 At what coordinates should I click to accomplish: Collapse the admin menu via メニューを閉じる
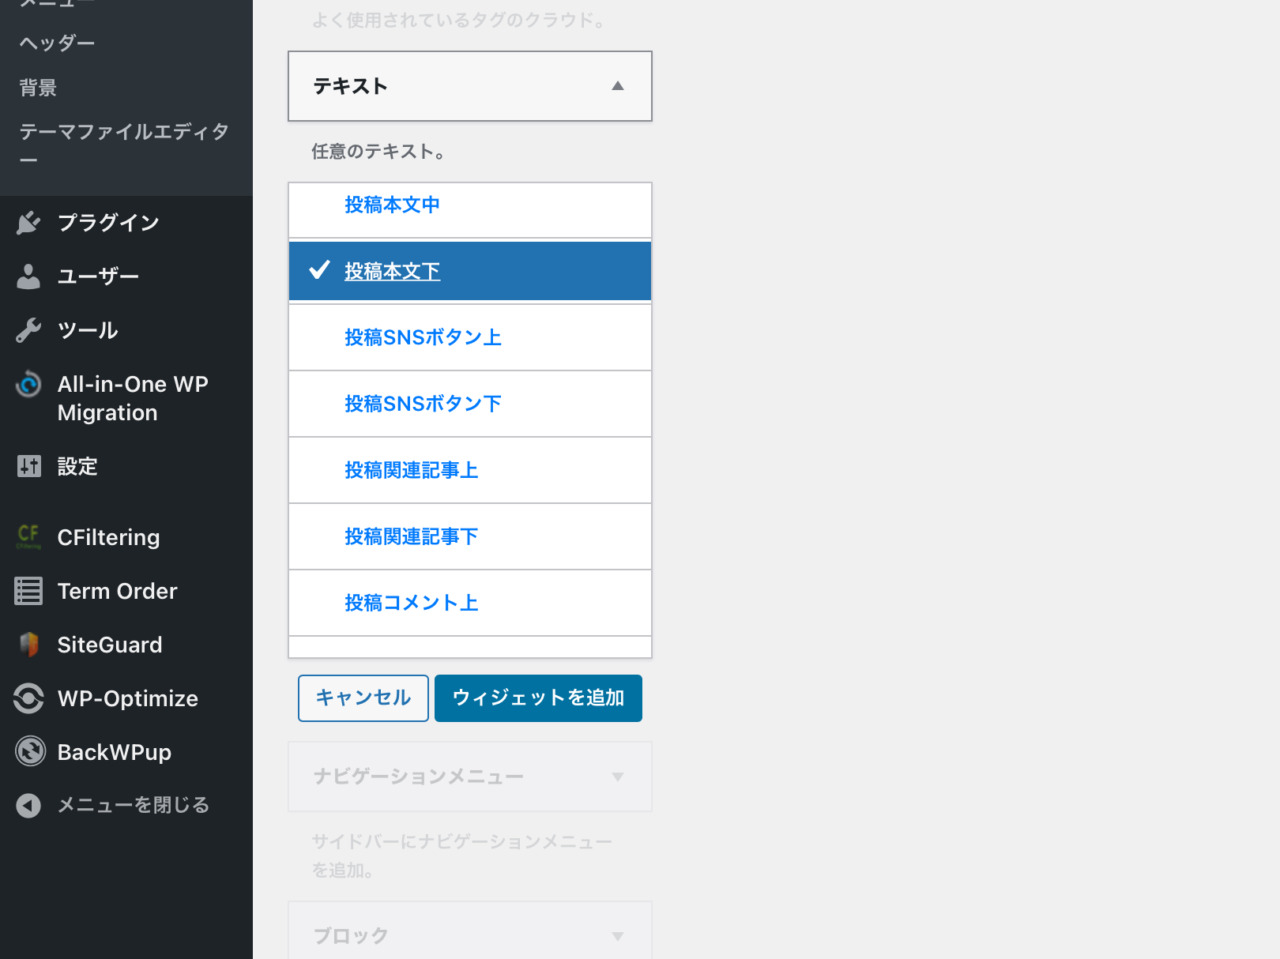point(132,805)
